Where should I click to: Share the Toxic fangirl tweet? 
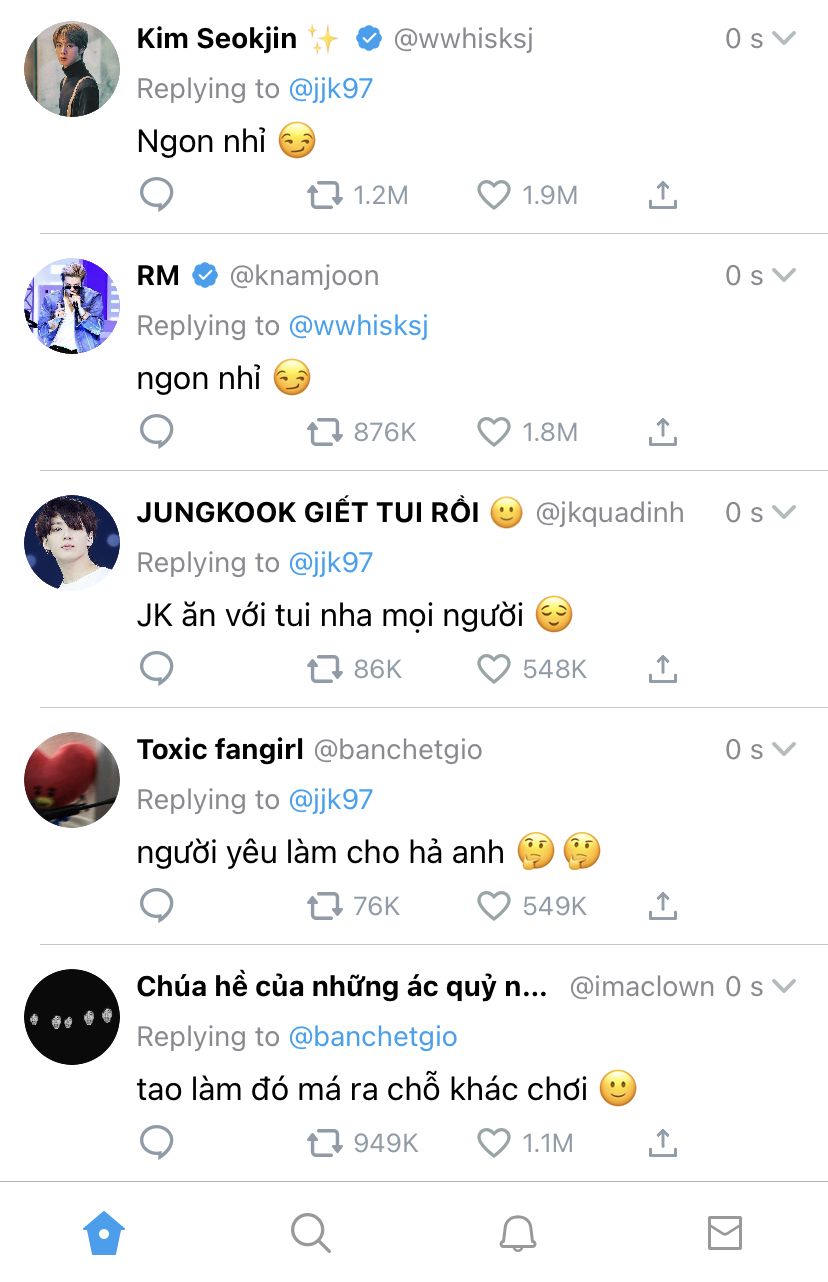(x=662, y=905)
